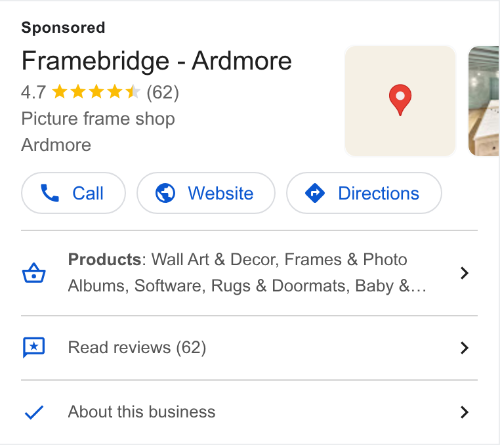Screen dimensions: 500x445
Task: Click the red map pin marker
Action: (x=400, y=100)
